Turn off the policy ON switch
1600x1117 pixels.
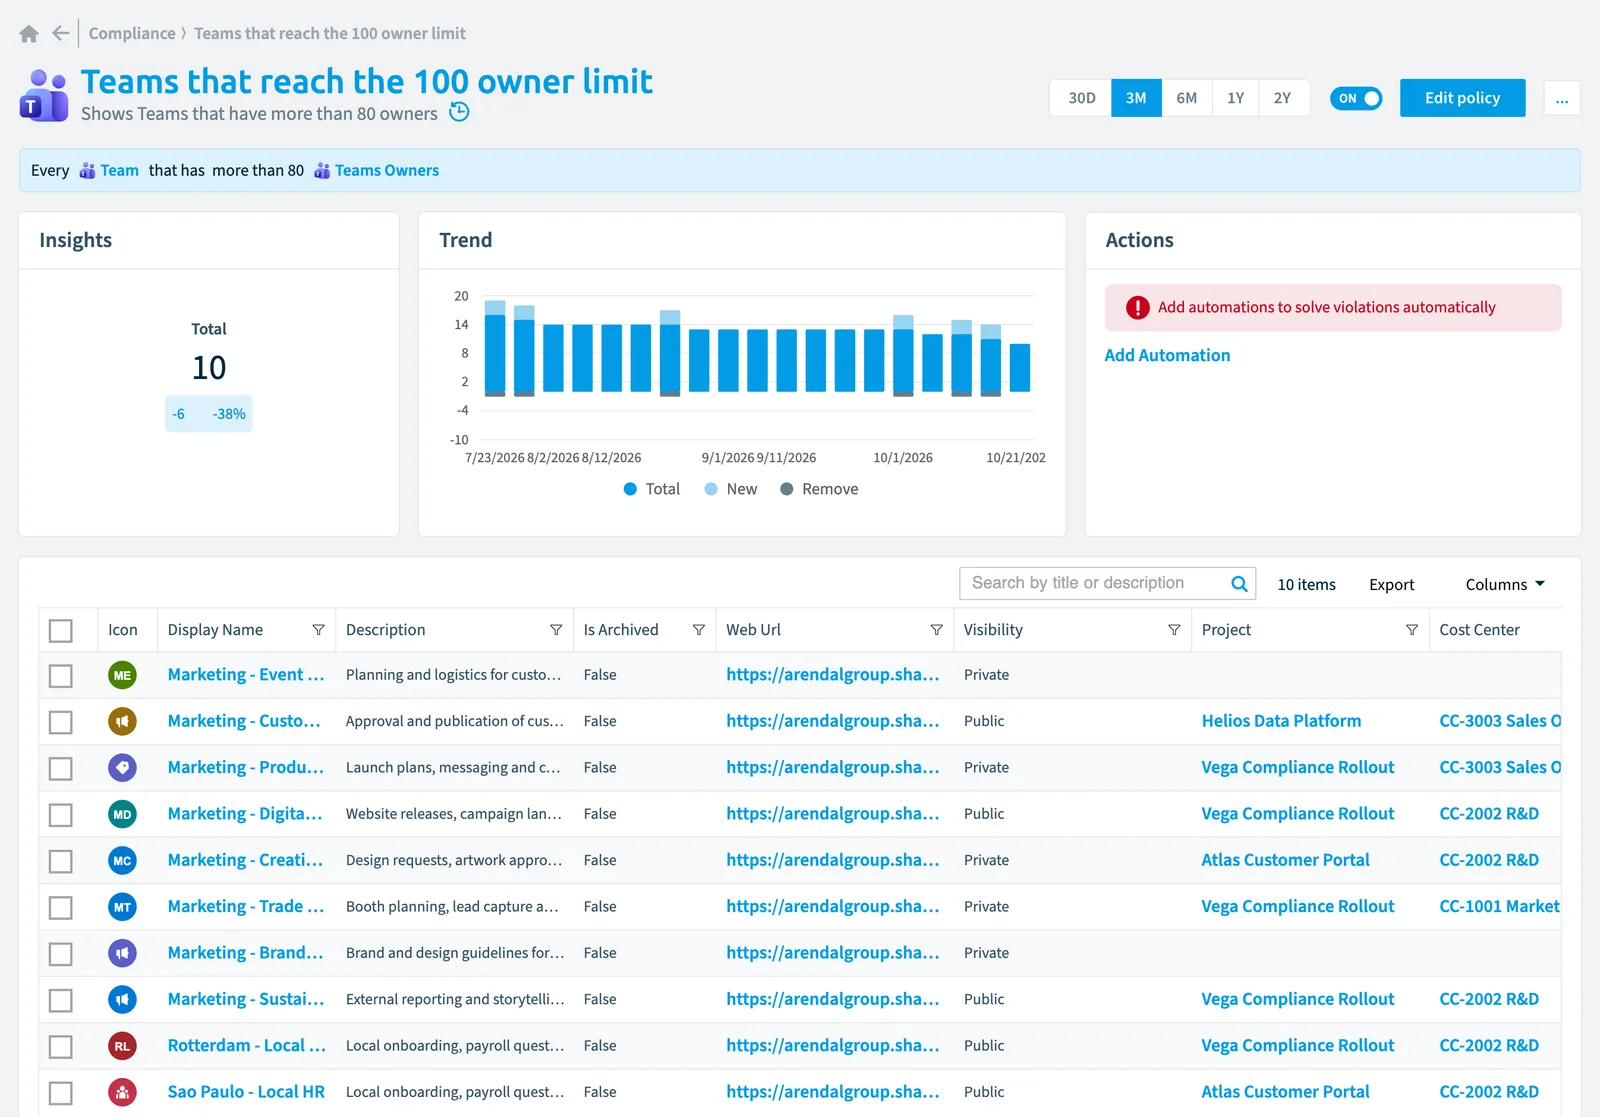1356,98
